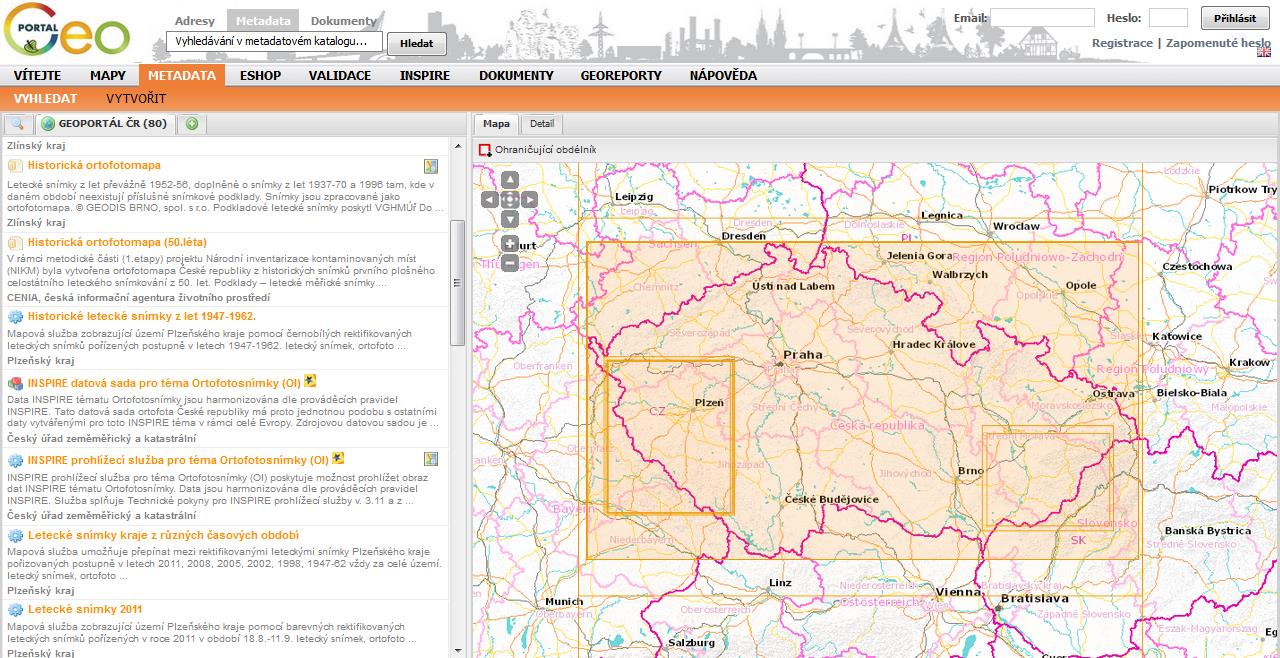Click the results scrollbar up arrow
Screen dimensions: 1280x658
tap(458, 146)
